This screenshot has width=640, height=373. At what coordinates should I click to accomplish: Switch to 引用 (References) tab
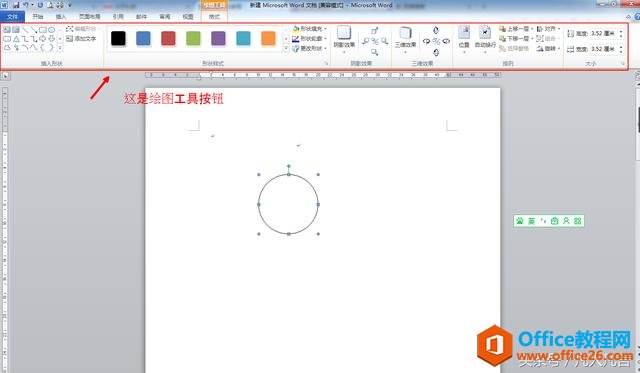[x=118, y=17]
